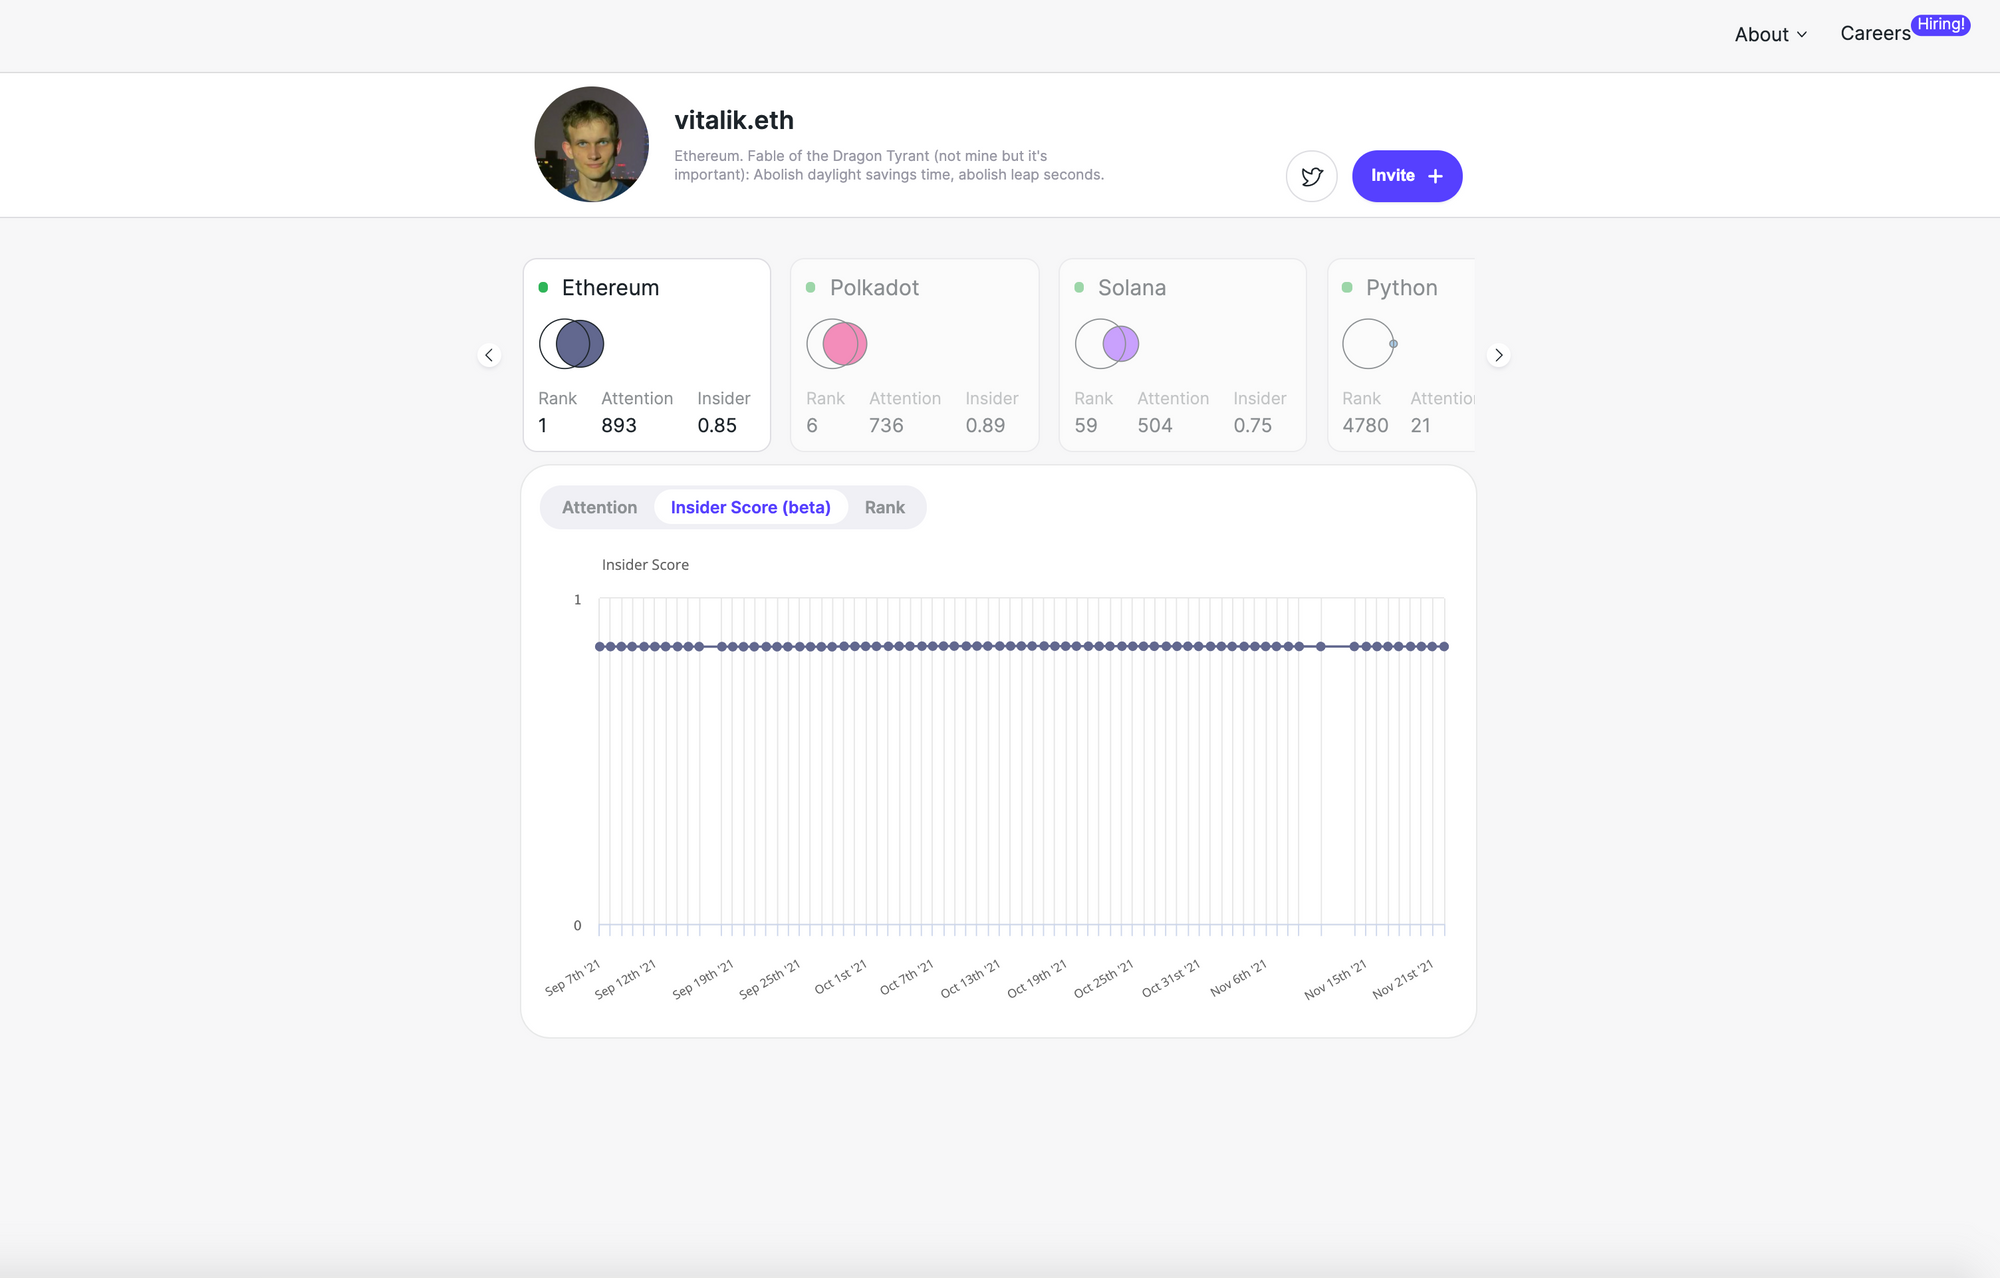Click the Solana purple Venn diagram icon
2000x1278 pixels.
pos(1106,344)
